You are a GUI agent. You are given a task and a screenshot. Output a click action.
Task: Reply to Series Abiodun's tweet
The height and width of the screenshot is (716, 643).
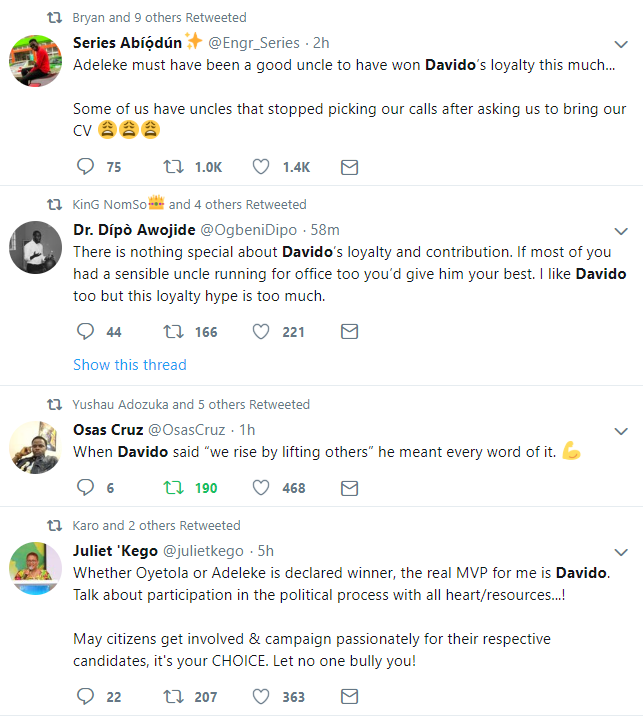85,167
